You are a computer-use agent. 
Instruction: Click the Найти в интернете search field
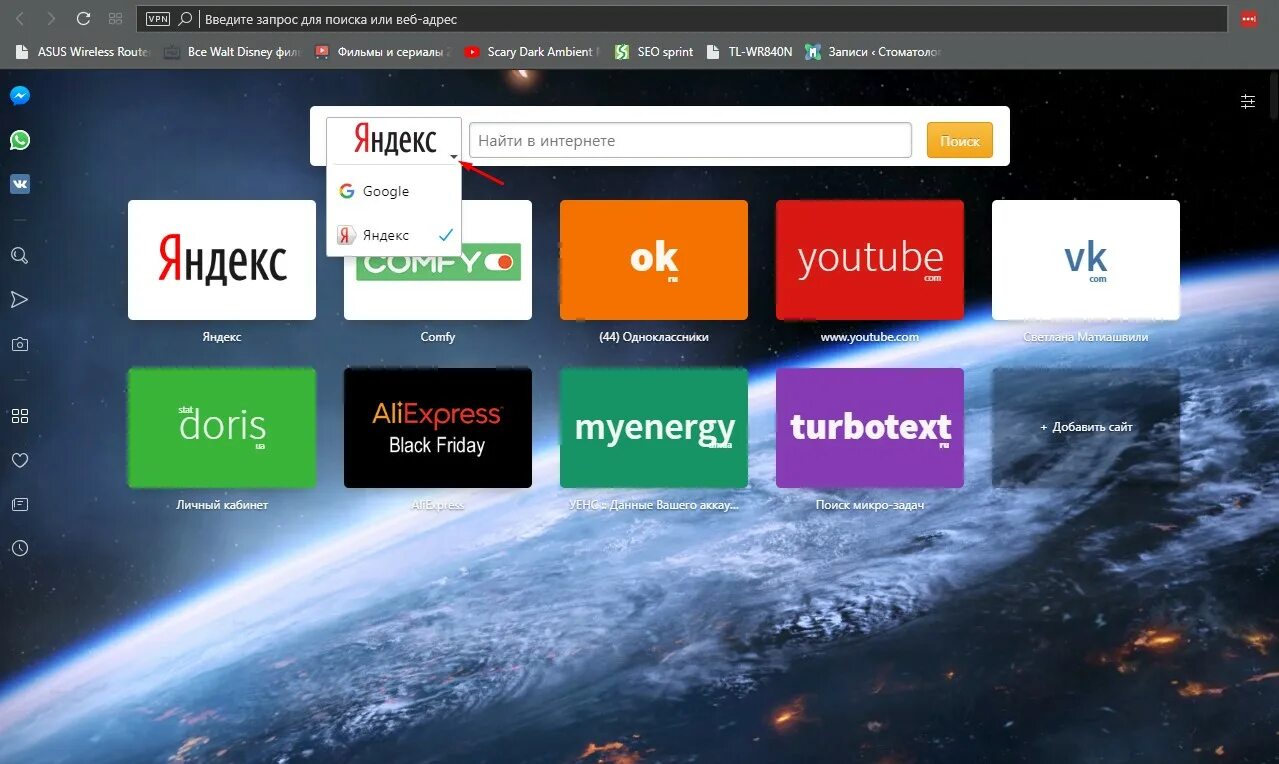(690, 141)
